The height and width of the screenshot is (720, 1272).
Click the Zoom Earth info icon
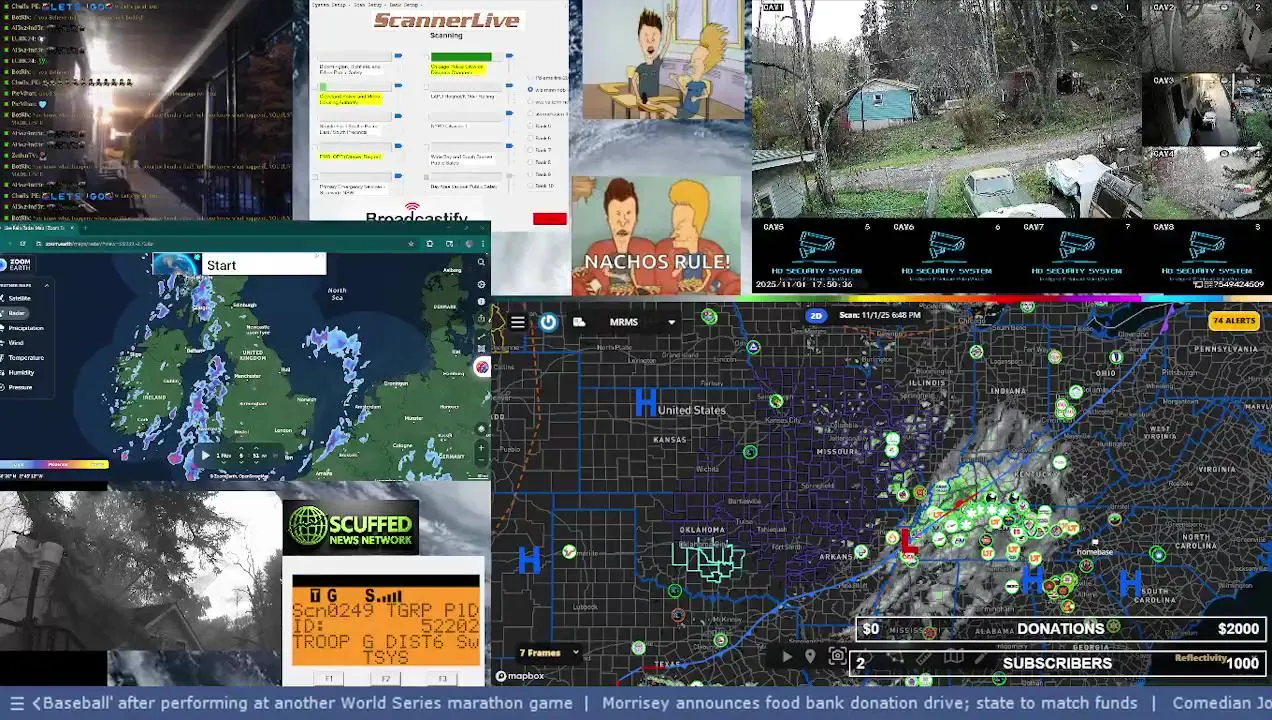(481, 302)
